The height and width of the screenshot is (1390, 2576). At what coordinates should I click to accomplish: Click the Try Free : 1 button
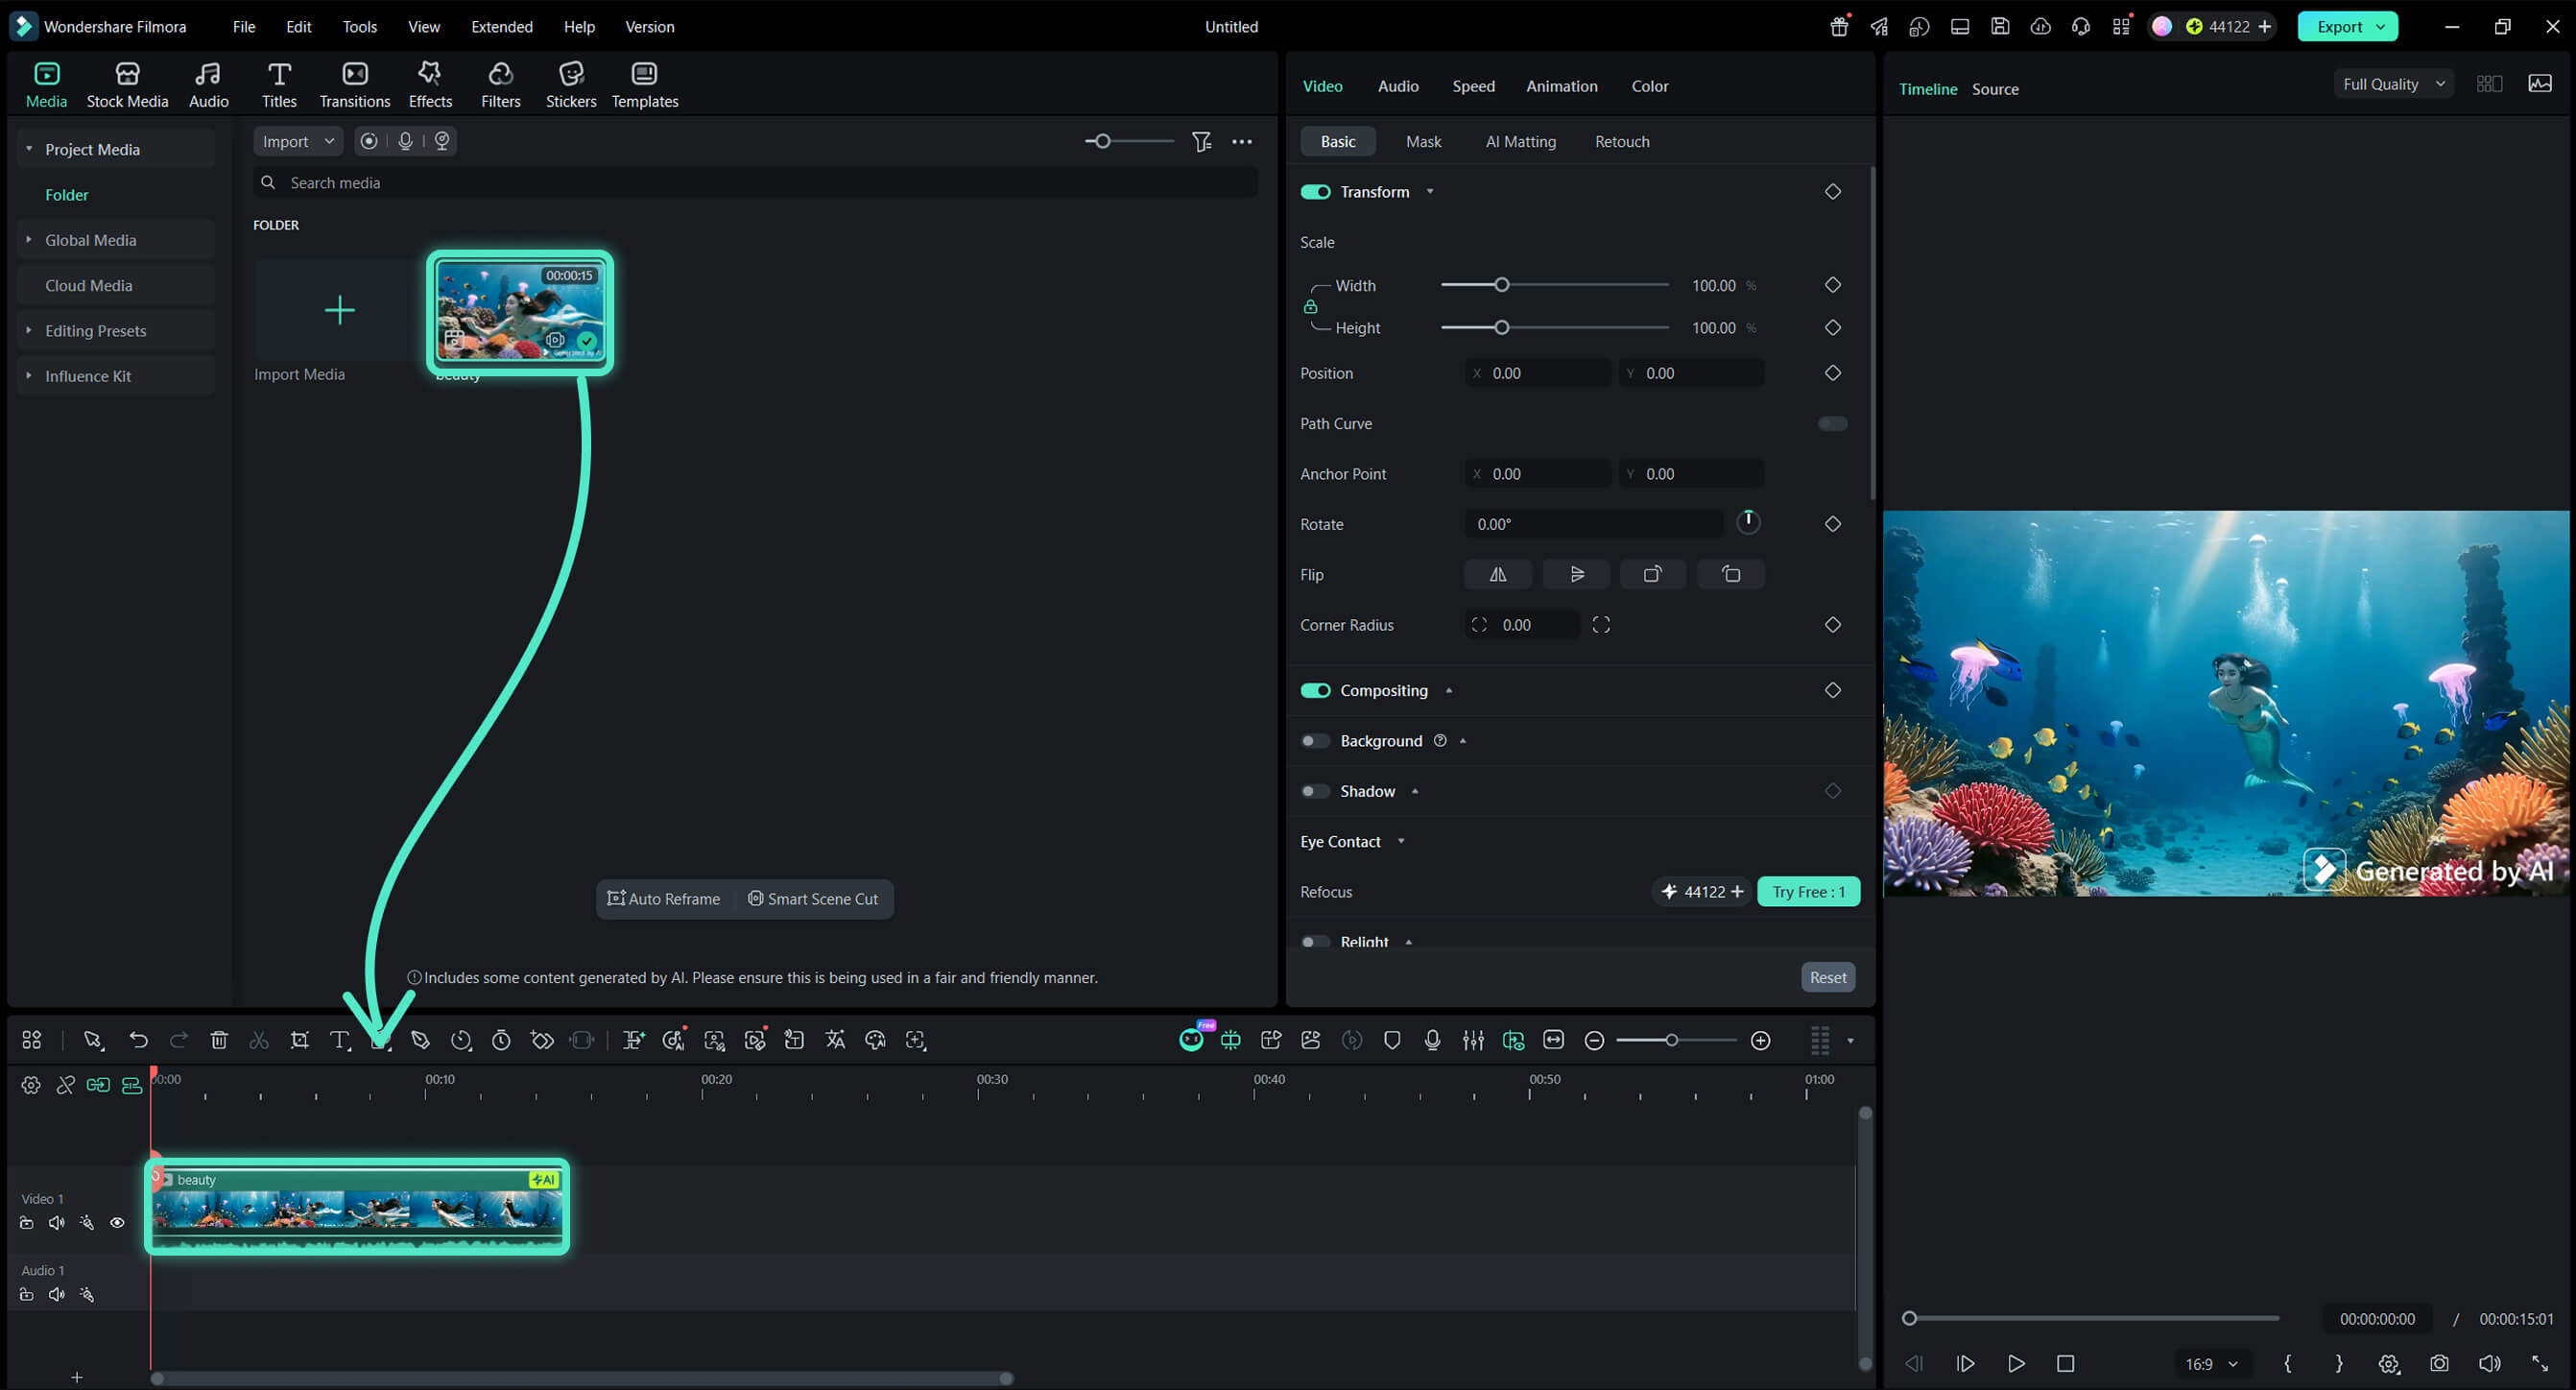pyautogui.click(x=1809, y=892)
